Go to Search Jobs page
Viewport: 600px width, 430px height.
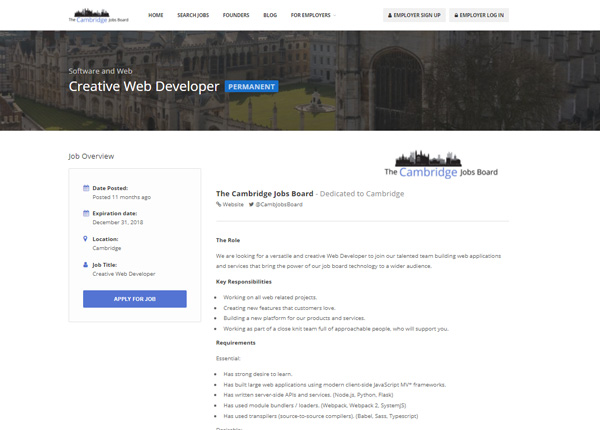(x=193, y=15)
